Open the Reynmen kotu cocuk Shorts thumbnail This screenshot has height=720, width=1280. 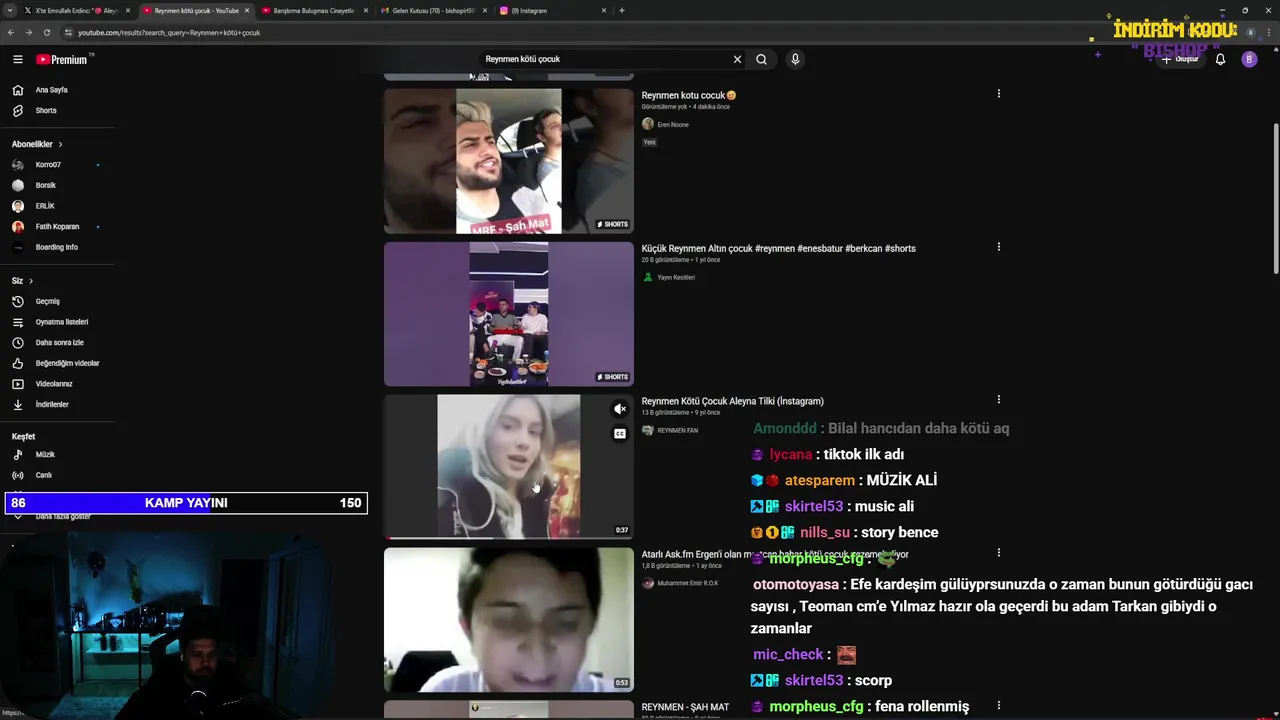509,161
